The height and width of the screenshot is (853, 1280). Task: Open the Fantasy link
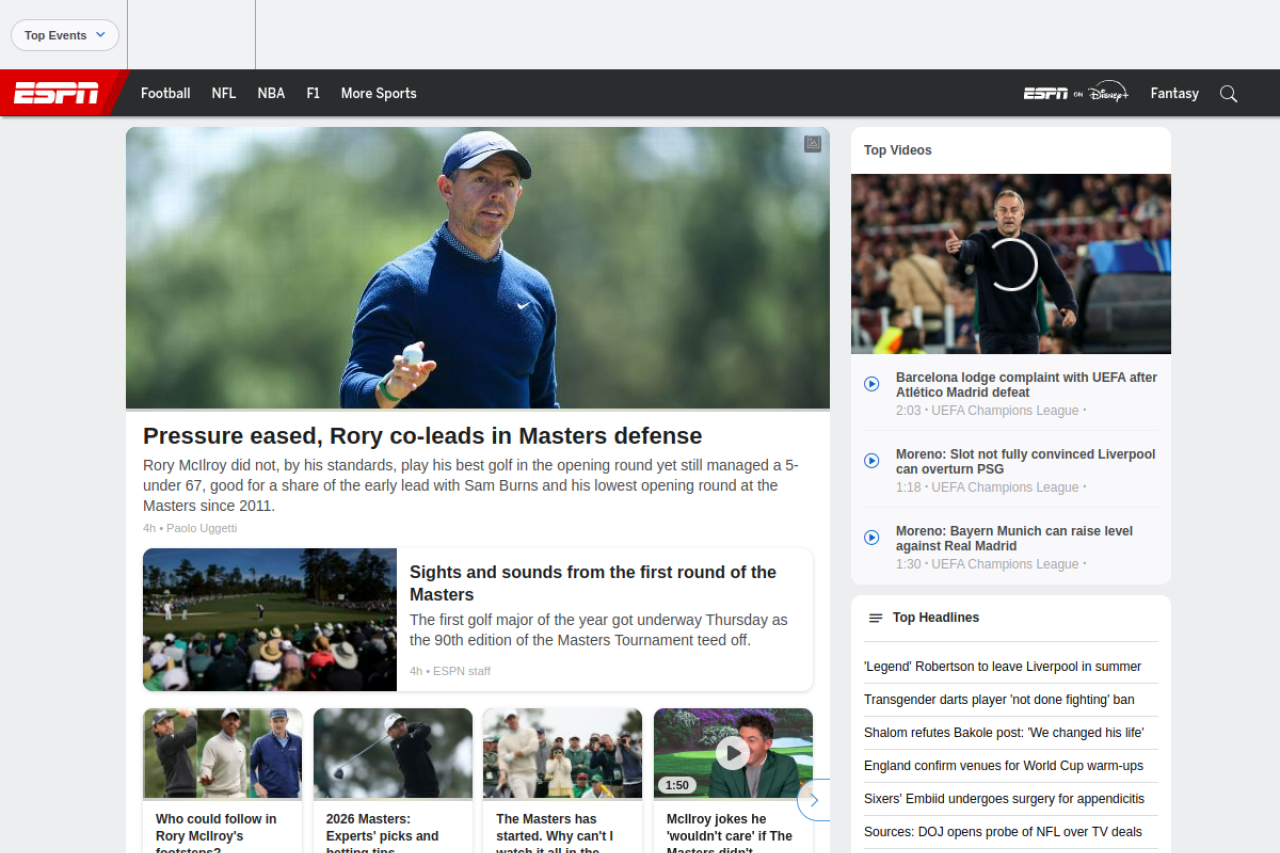[1174, 93]
